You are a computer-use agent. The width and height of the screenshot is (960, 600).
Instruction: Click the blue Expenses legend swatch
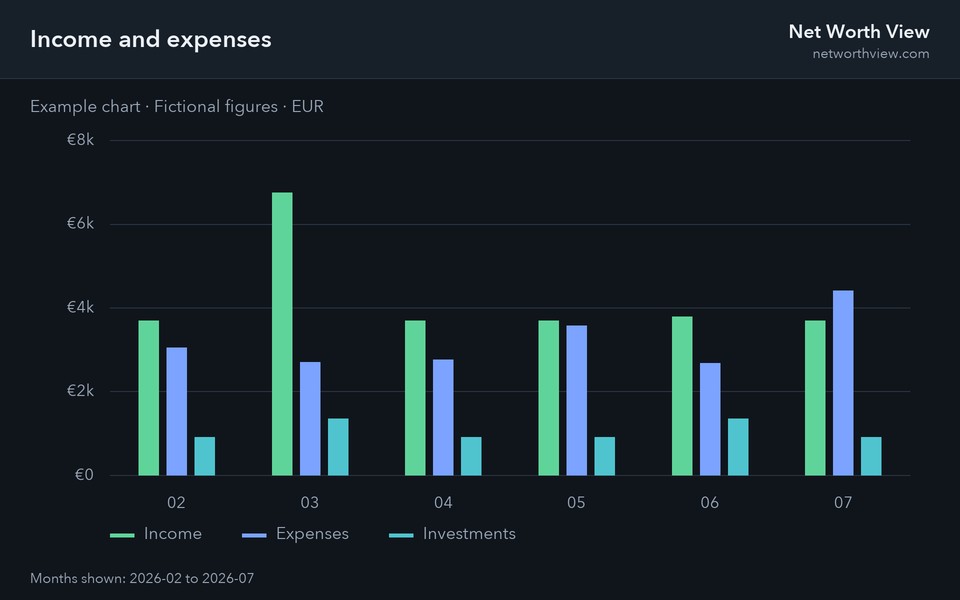[x=254, y=536]
